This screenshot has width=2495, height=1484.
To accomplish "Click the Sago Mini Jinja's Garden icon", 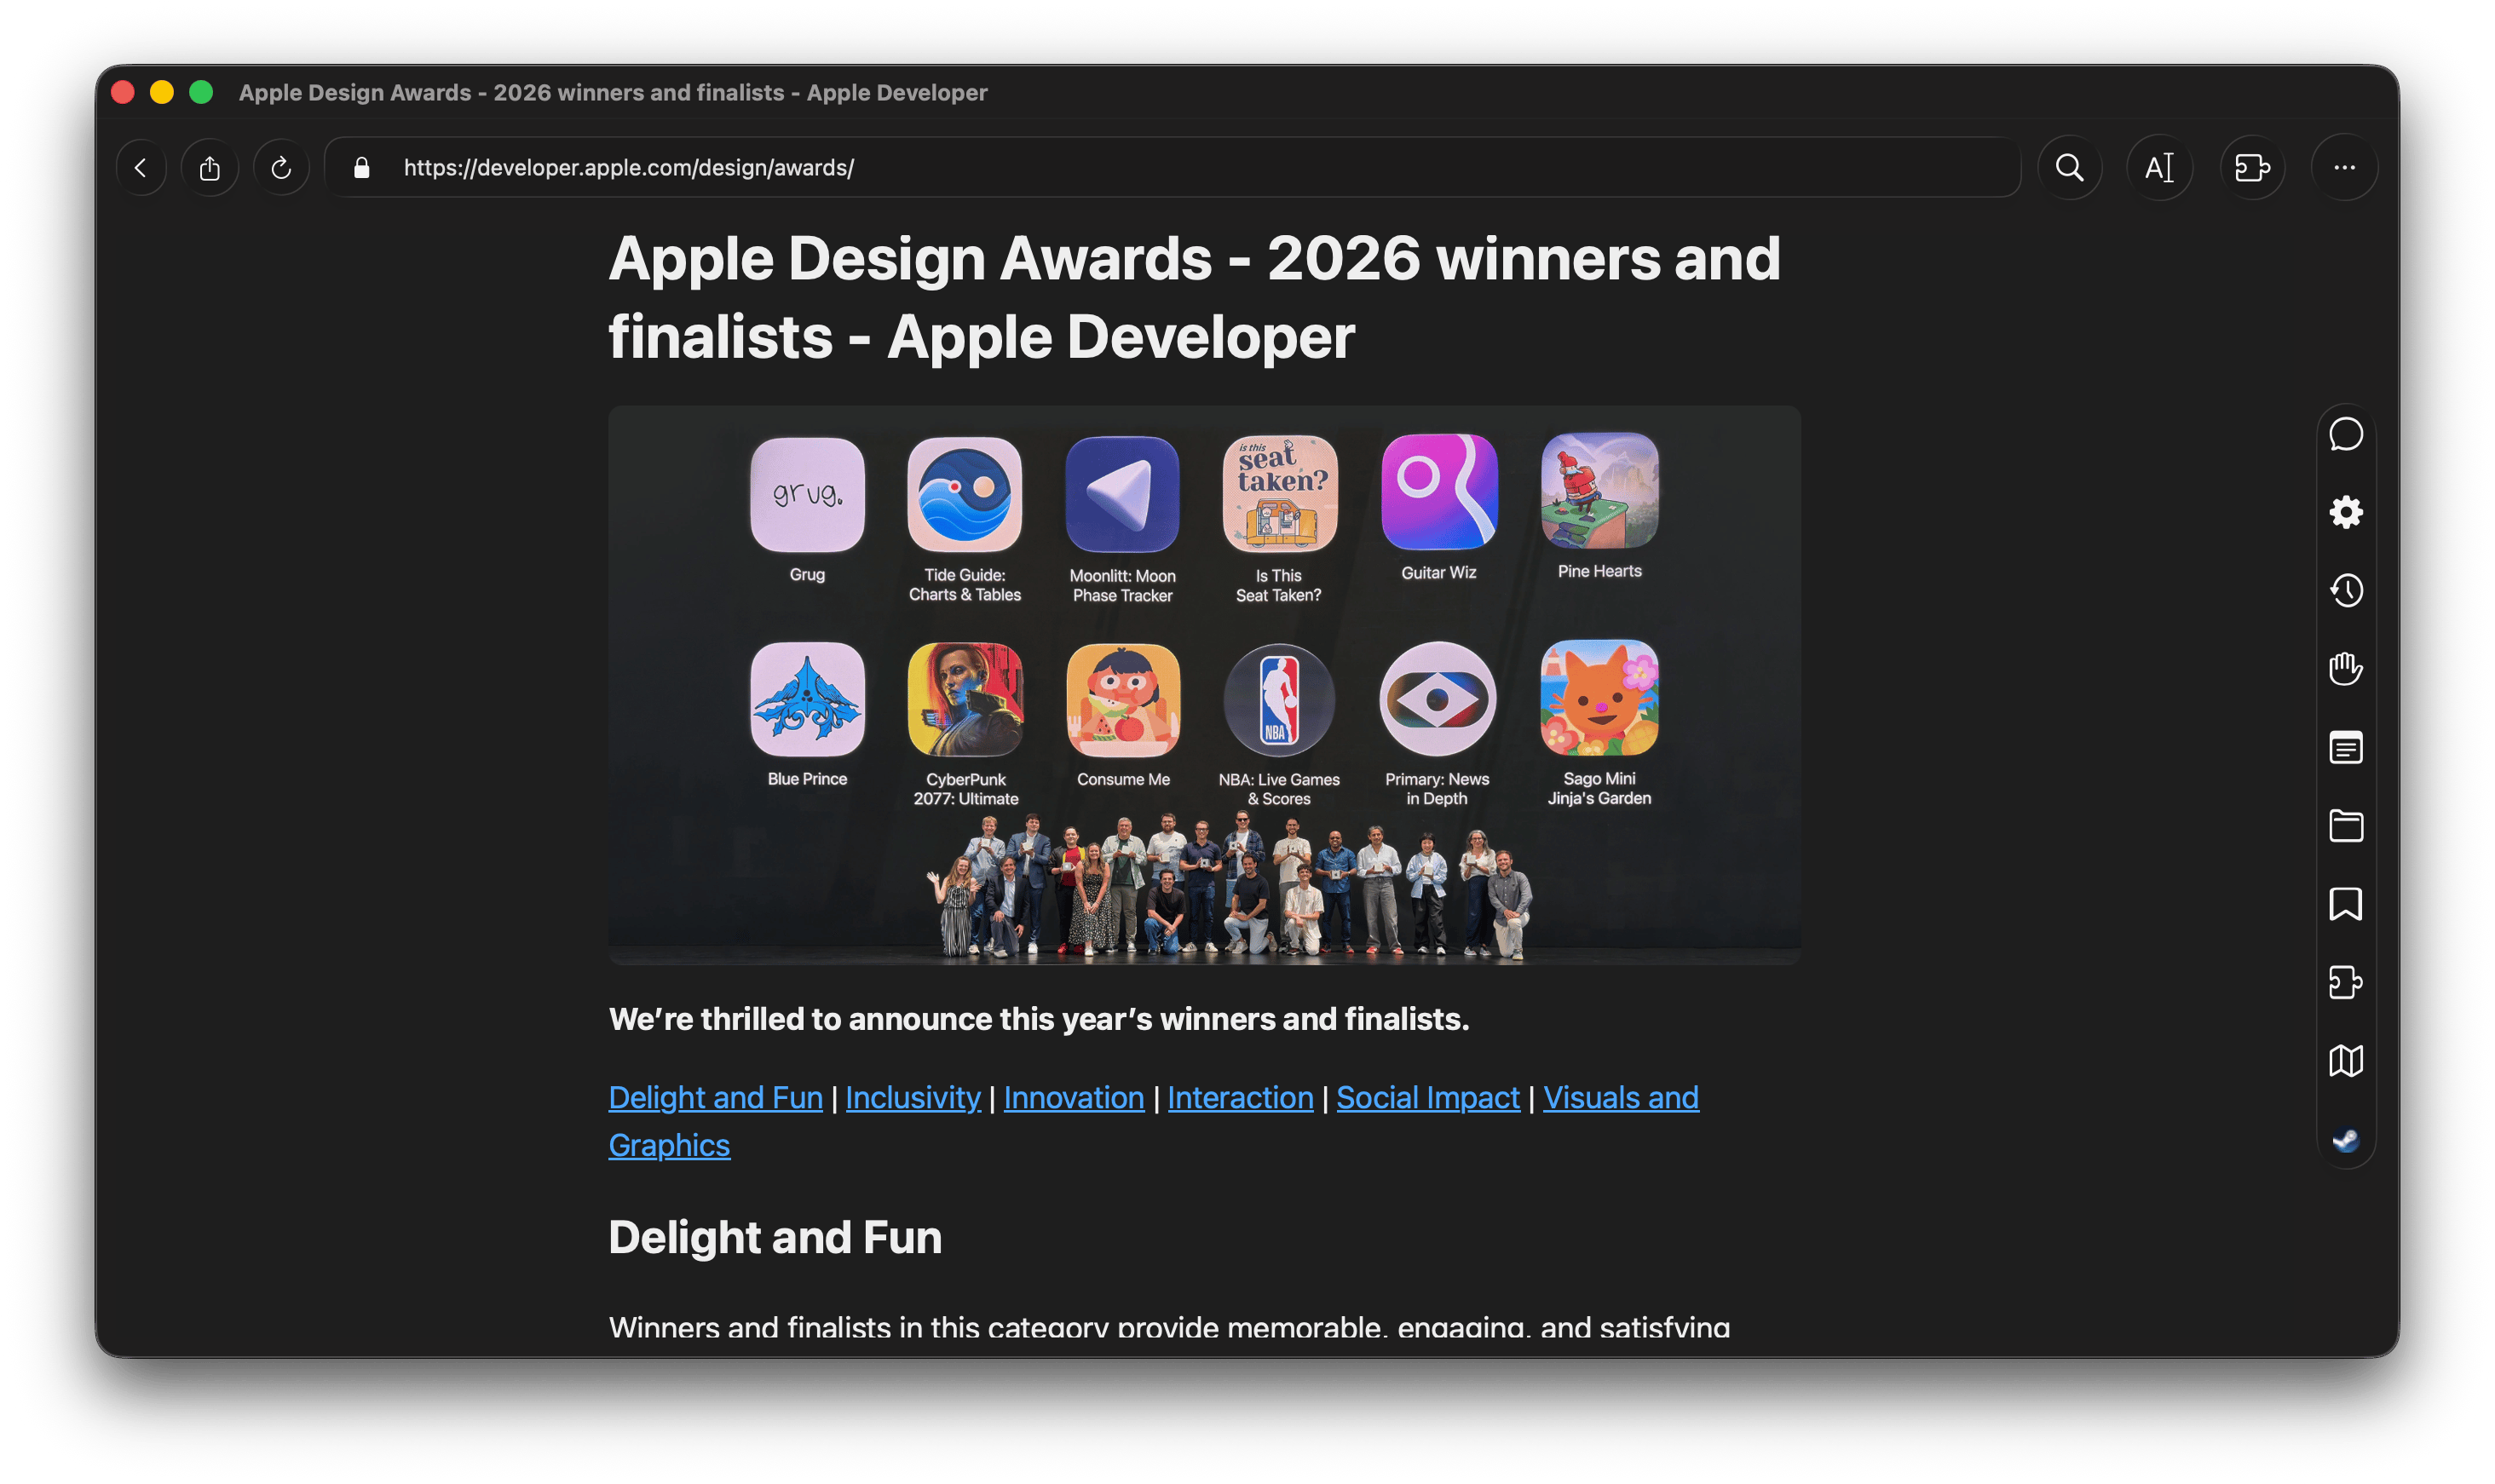I will [1599, 697].
